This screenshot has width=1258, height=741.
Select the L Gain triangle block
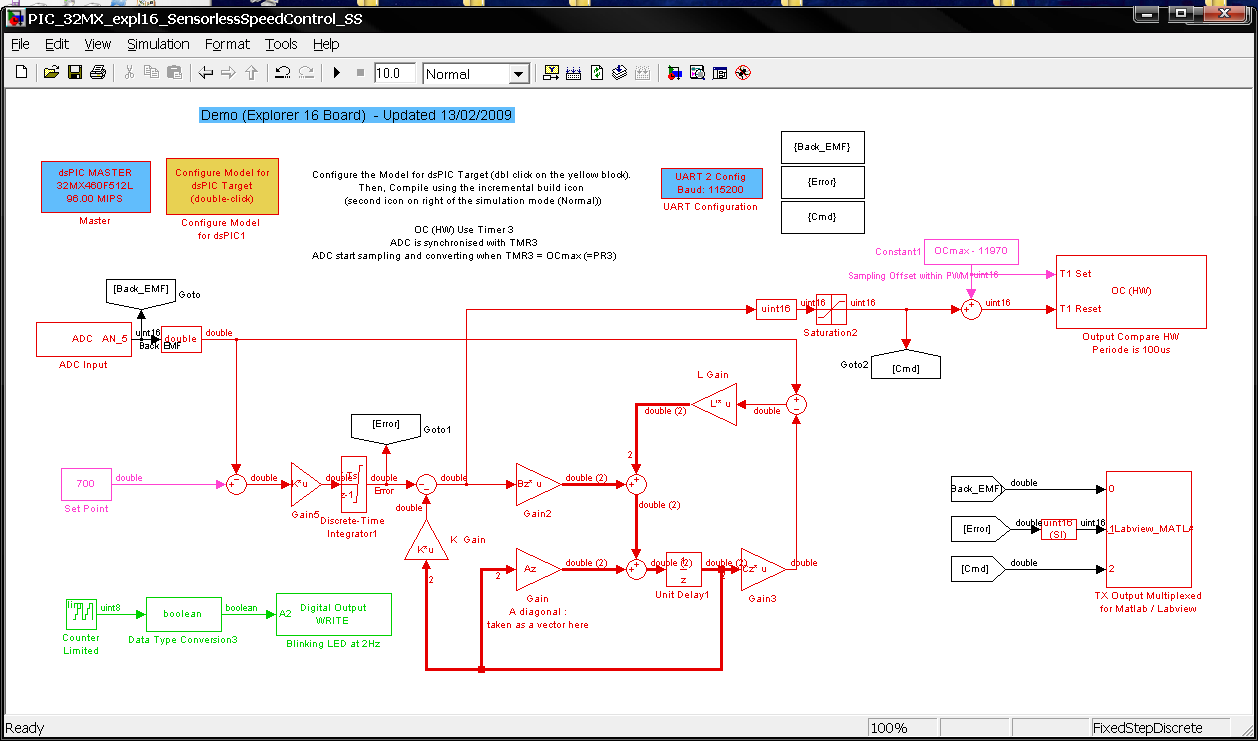click(716, 404)
